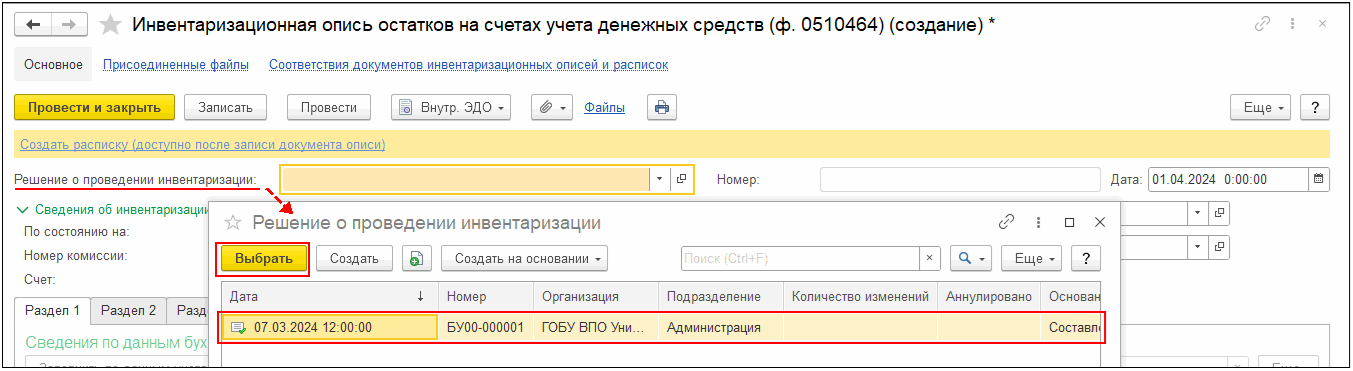Open Присоединенные файлы tab
Image resolution: width=1353 pixels, height=371 pixels.
pos(176,65)
